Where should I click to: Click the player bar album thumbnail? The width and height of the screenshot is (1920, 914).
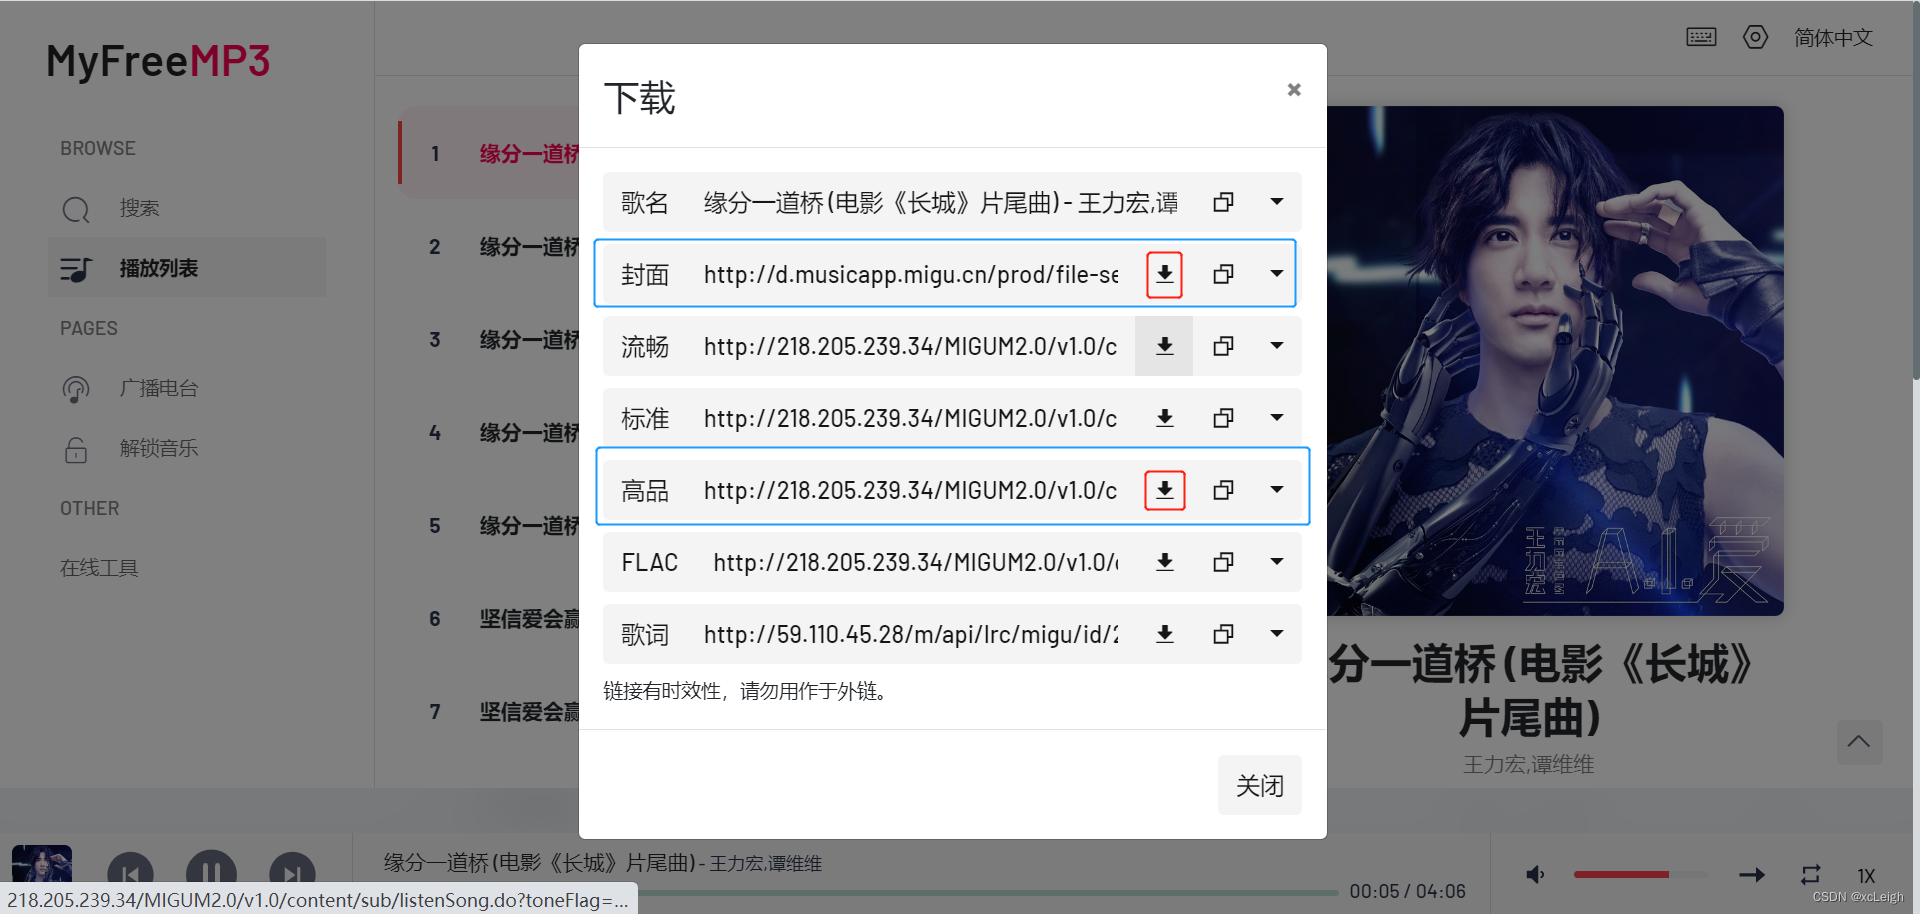coord(42,863)
